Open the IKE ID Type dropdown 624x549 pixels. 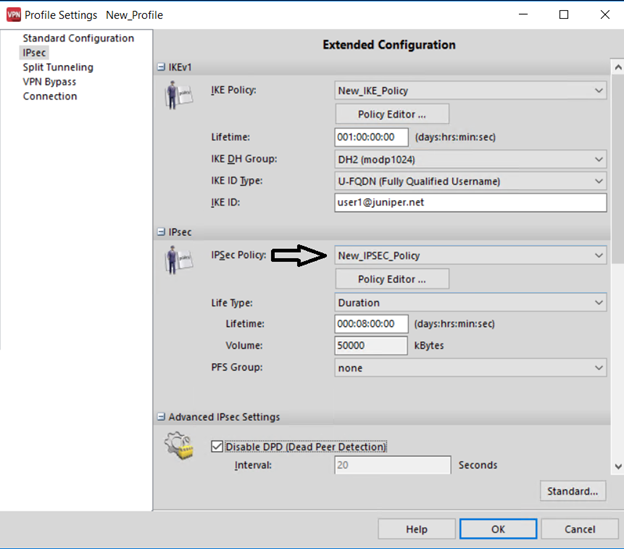click(470, 181)
